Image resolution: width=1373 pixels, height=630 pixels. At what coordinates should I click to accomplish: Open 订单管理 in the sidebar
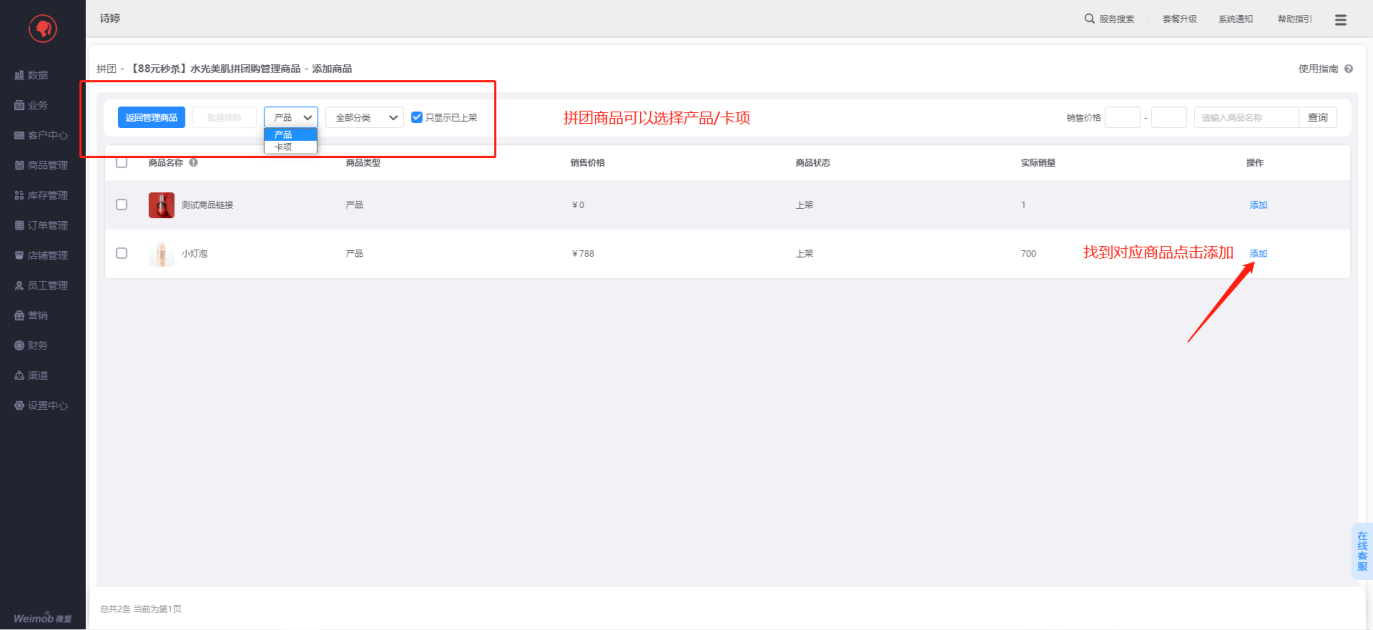point(43,225)
